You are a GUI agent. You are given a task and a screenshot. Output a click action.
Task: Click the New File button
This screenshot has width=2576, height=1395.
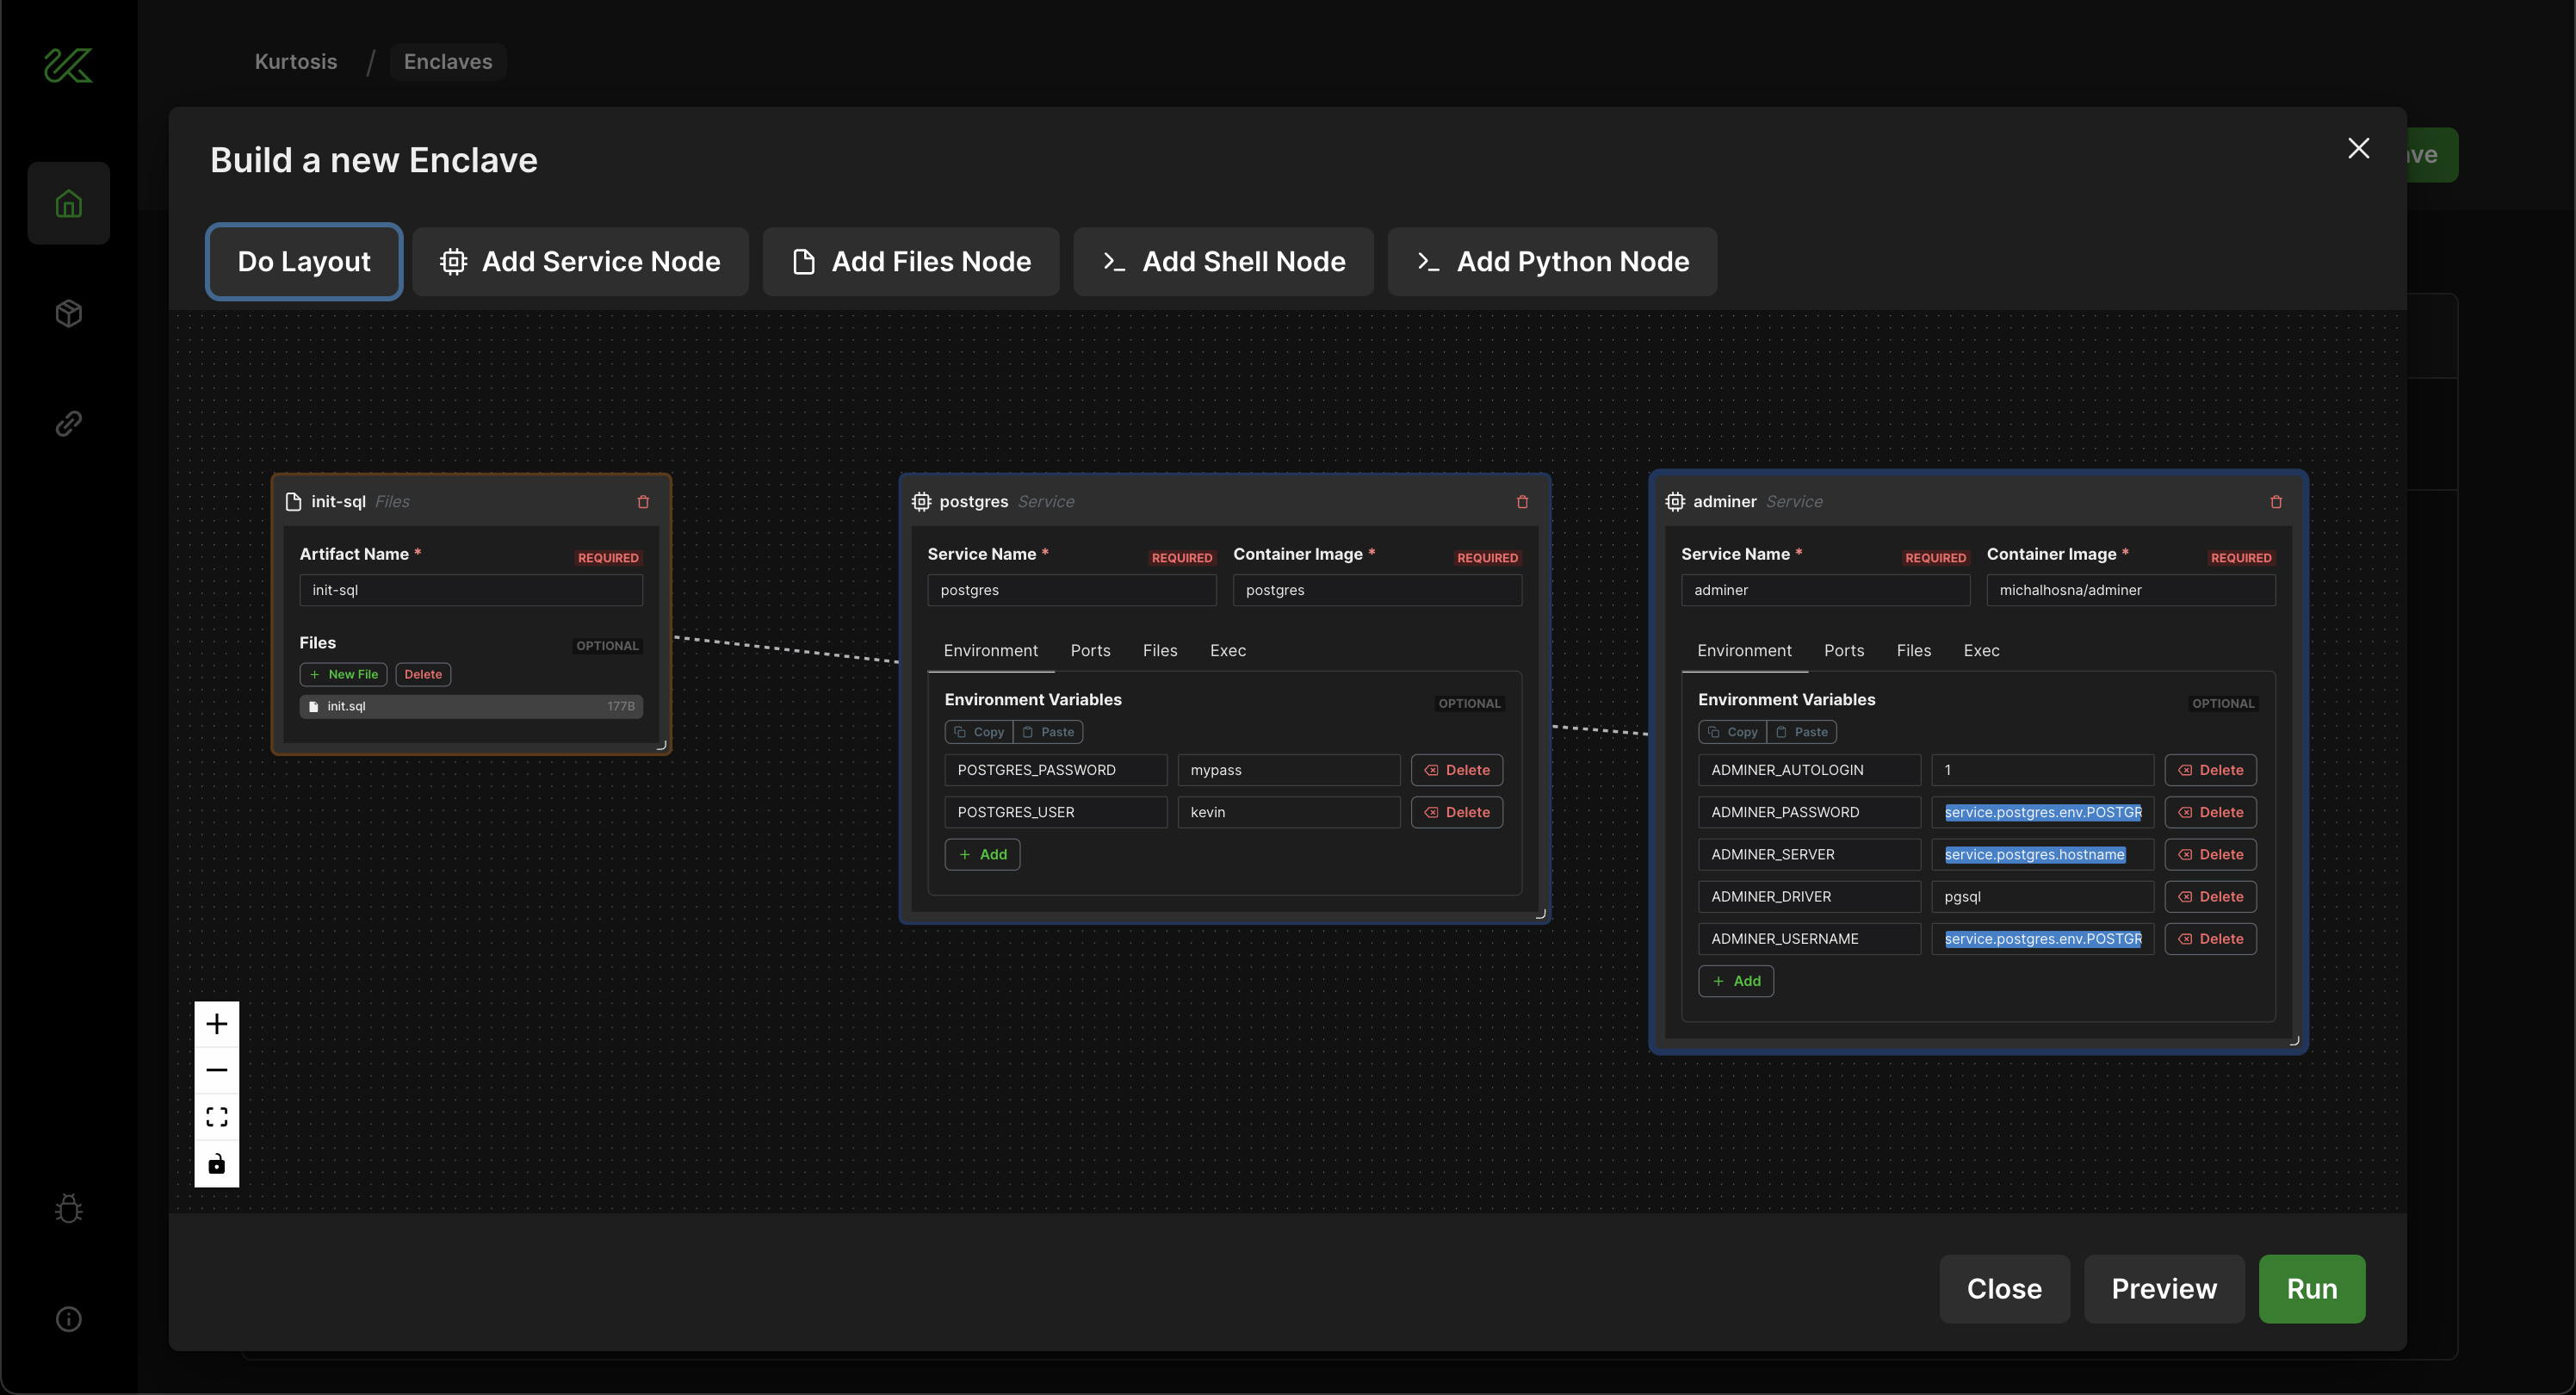pos(343,674)
